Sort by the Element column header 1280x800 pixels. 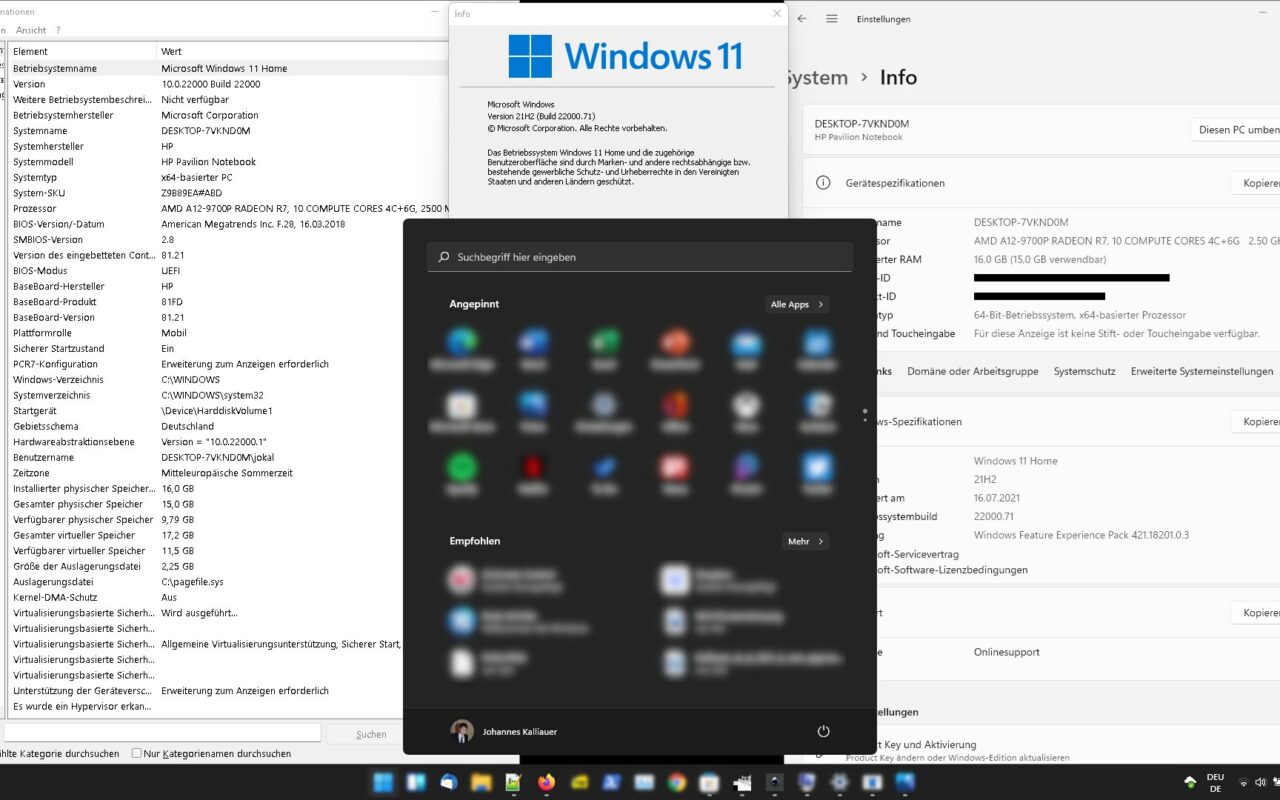coord(82,51)
